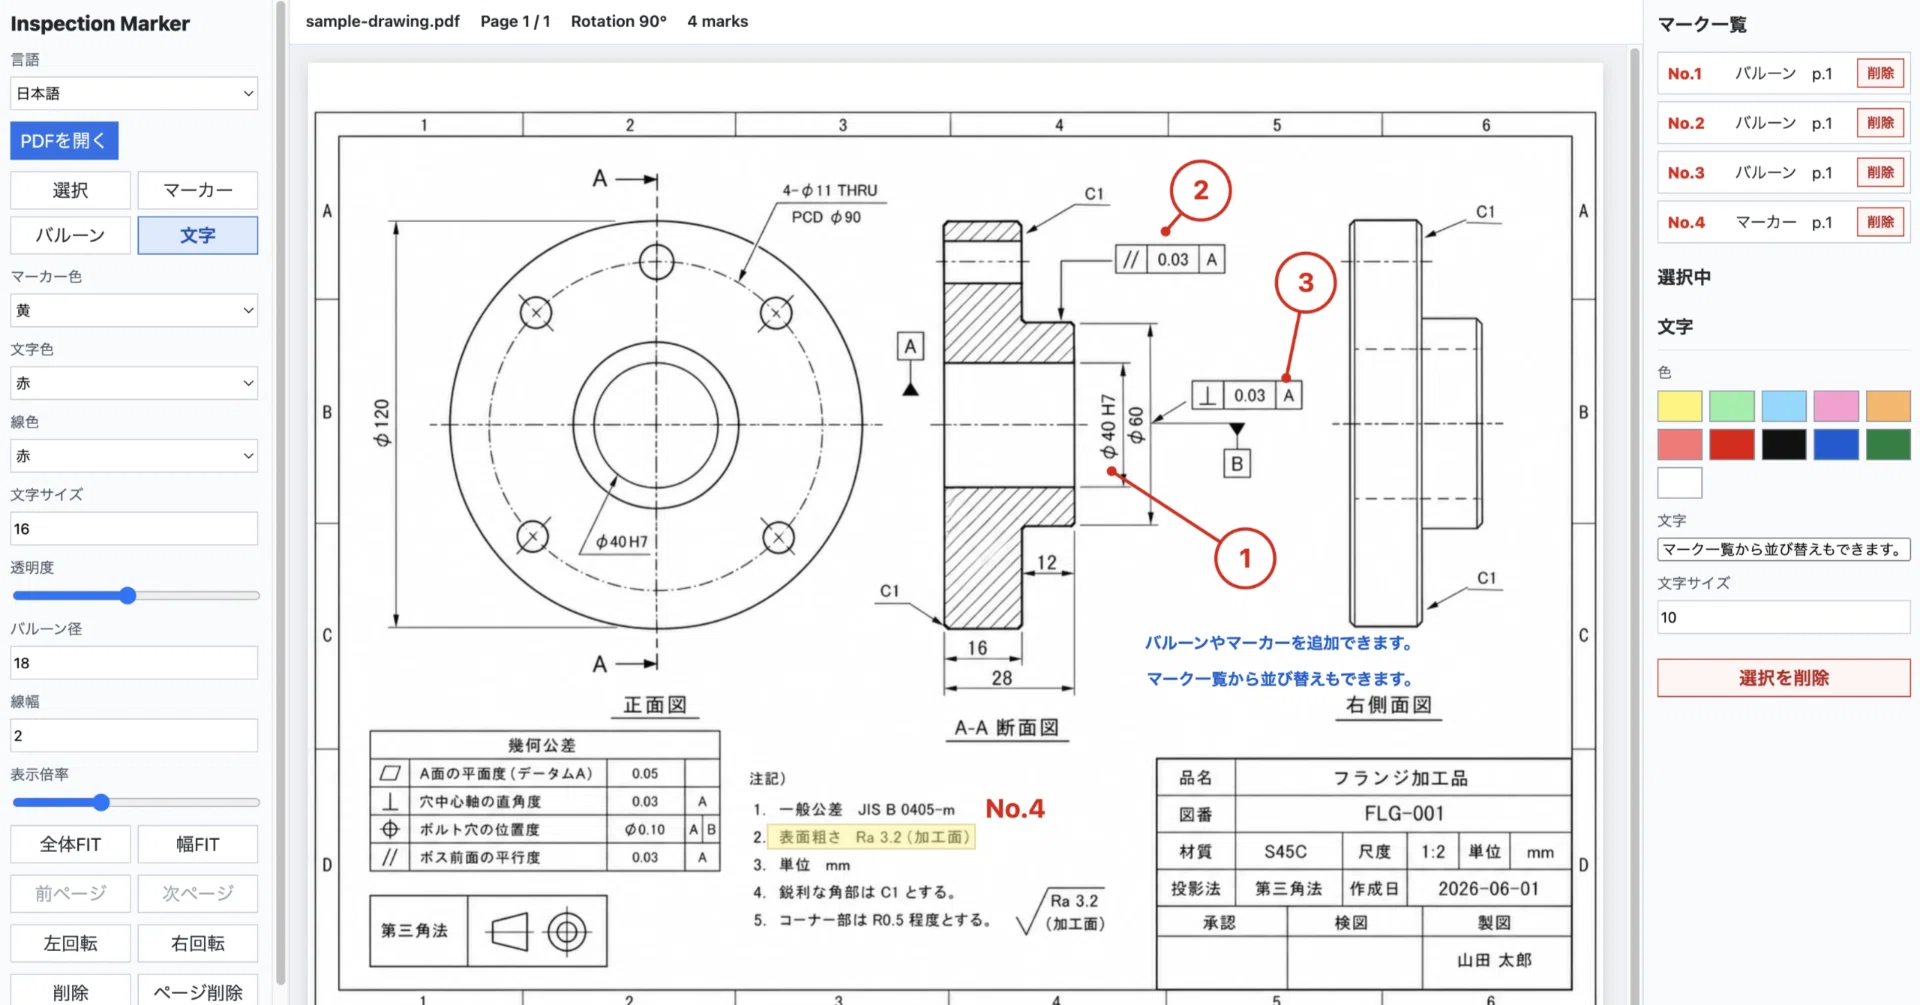1920x1005 pixels.
Task: Pick the white color swatch
Action: (x=1679, y=482)
